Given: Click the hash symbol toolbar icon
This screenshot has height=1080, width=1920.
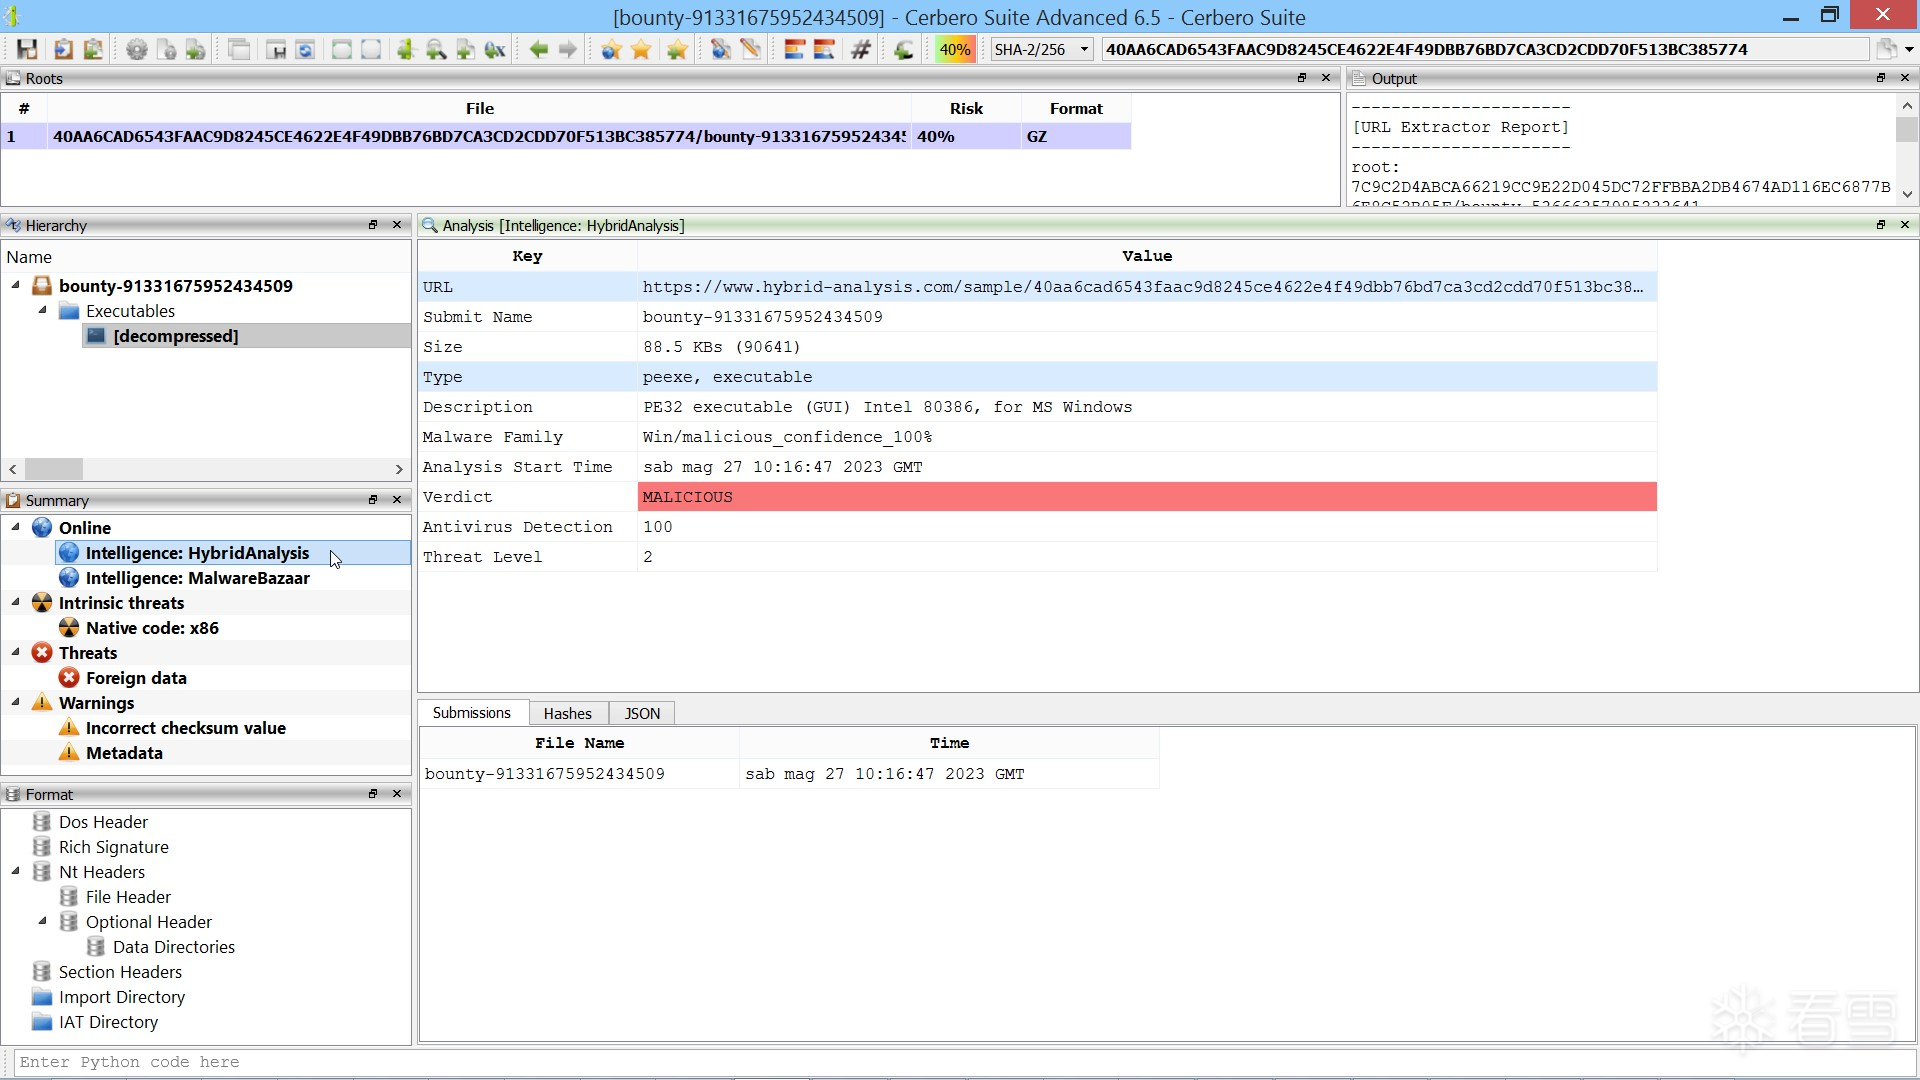Looking at the screenshot, I should tap(860, 49).
